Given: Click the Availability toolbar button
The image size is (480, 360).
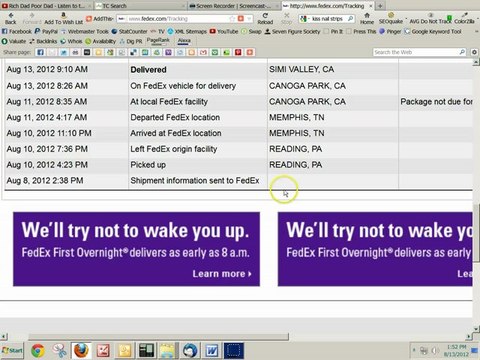Looking at the screenshot, I should [x=101, y=41].
